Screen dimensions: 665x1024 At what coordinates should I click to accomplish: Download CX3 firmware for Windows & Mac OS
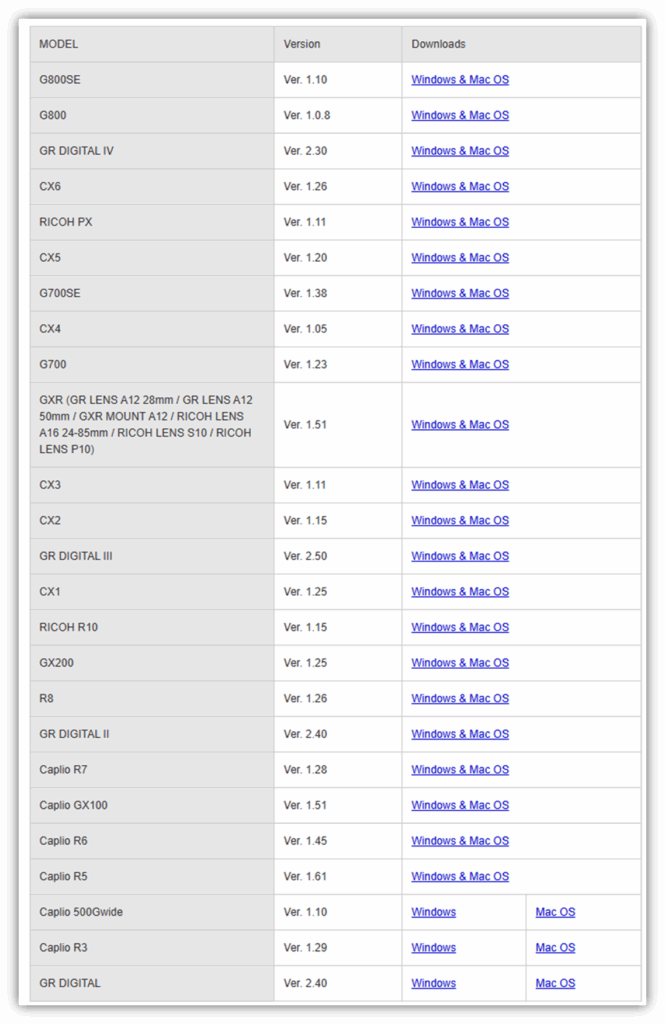(x=460, y=485)
